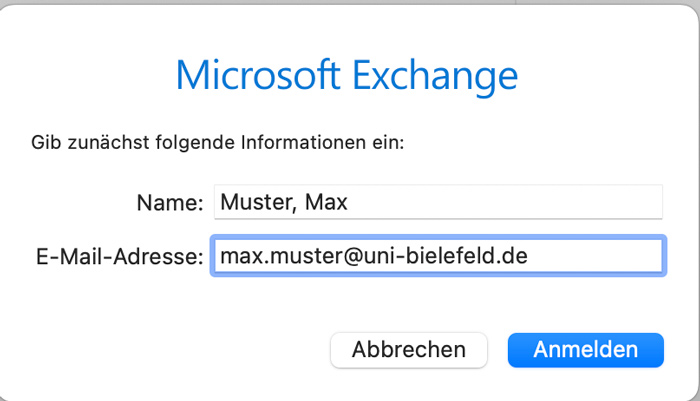Cancel the dialog with the Abbrechen button
The width and height of the screenshot is (700, 401).
(408, 350)
